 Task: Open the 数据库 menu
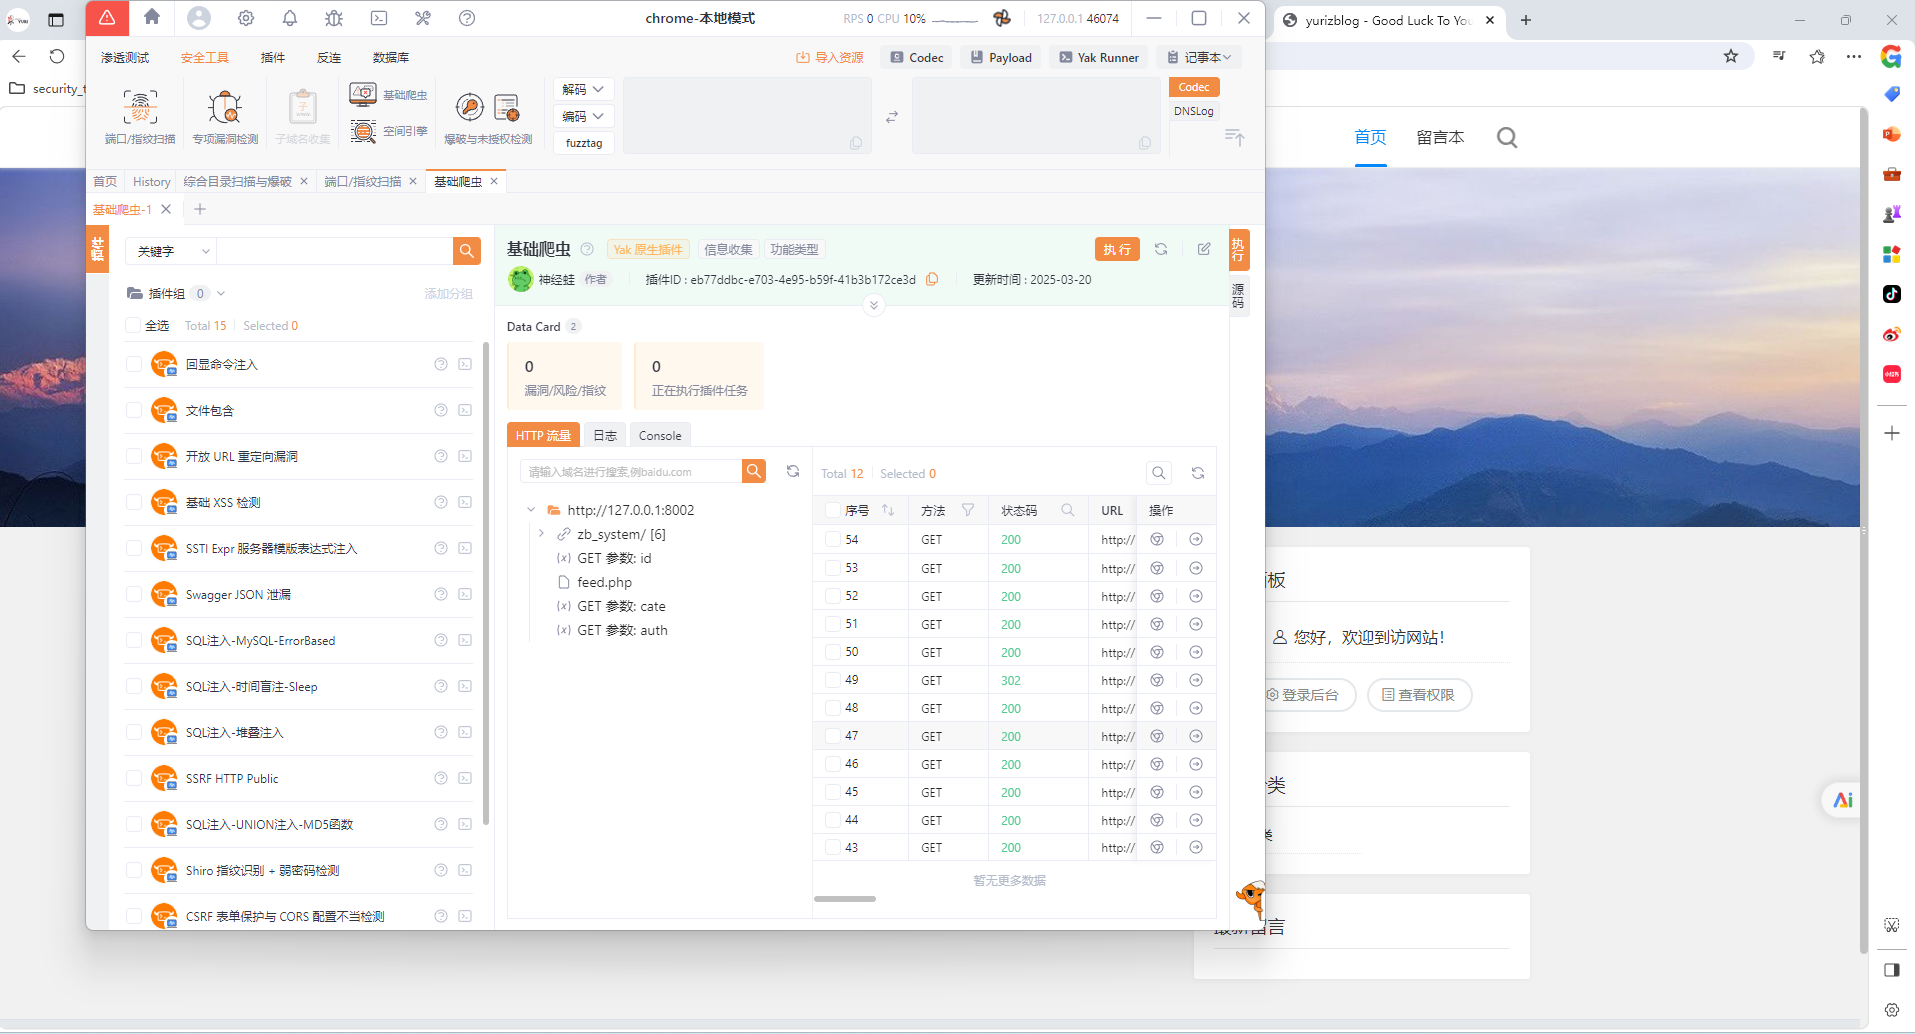click(390, 58)
